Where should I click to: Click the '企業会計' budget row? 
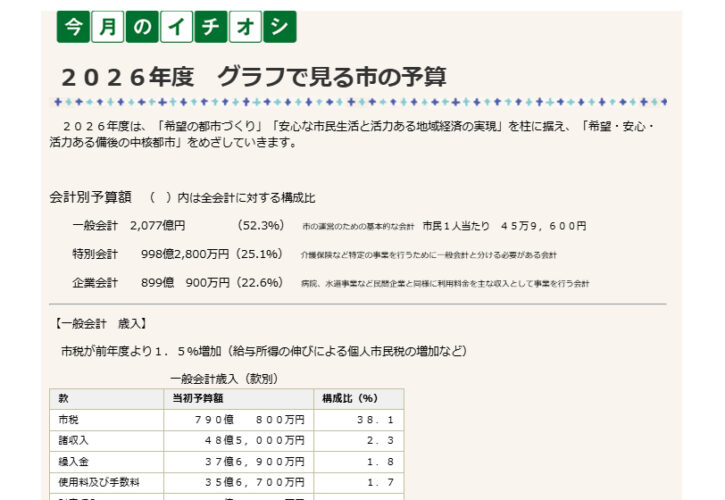[95, 283]
